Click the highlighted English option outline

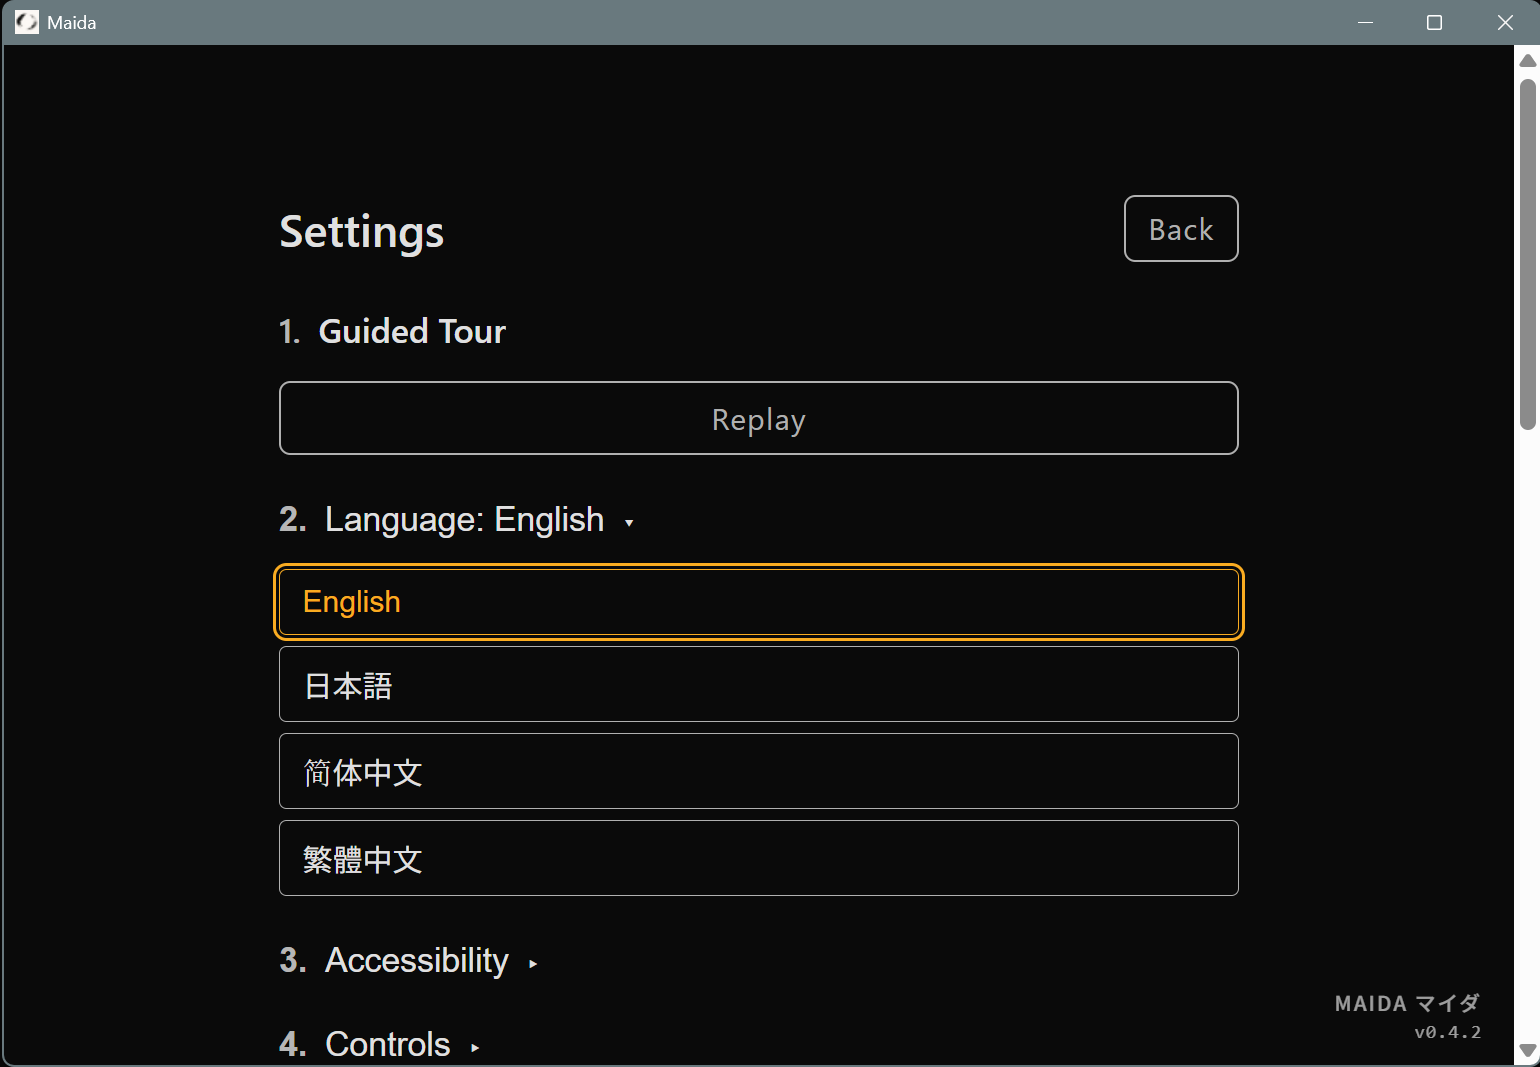coord(758,602)
